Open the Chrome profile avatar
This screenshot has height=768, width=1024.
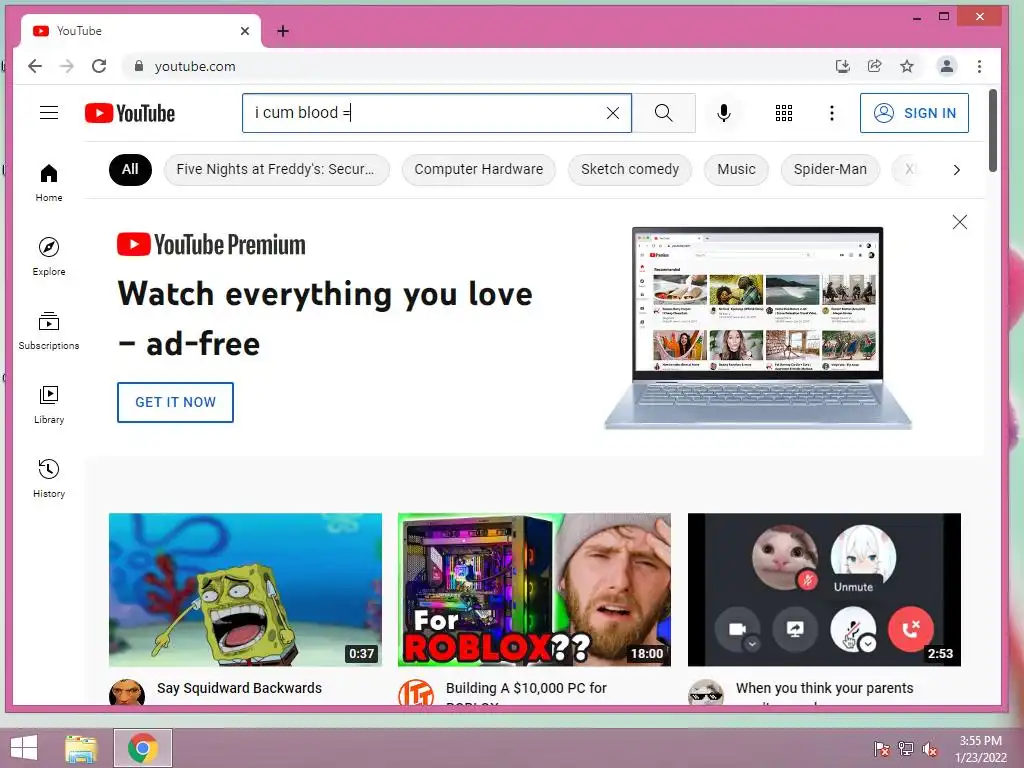click(x=946, y=66)
